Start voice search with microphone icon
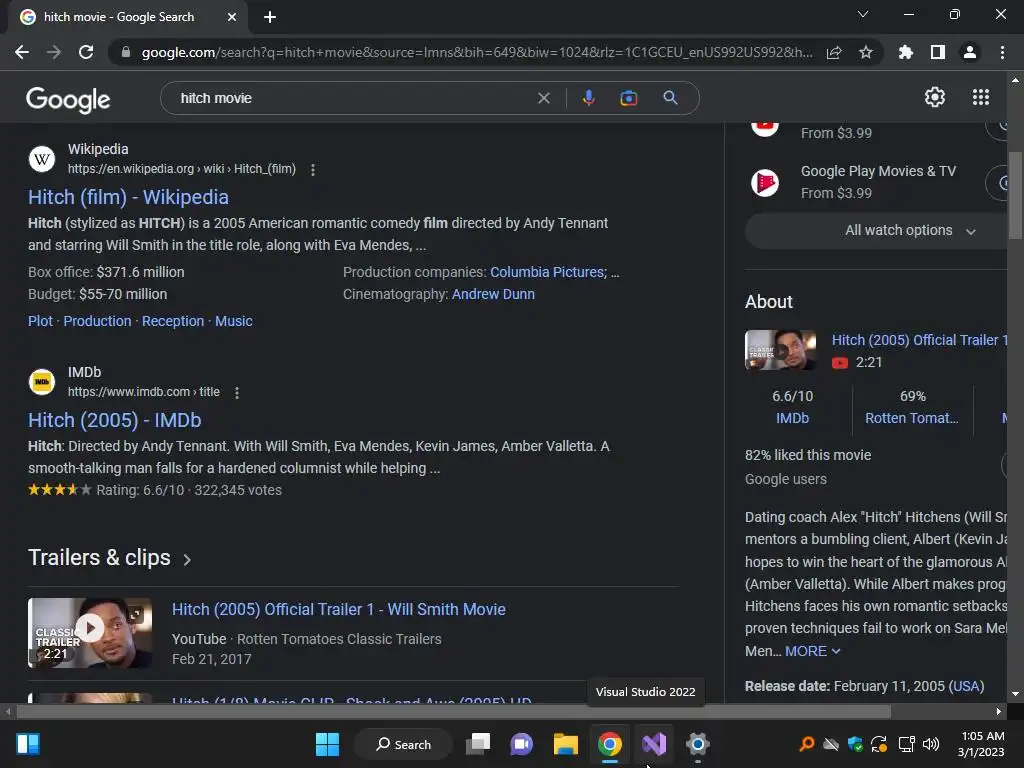 [x=588, y=98]
